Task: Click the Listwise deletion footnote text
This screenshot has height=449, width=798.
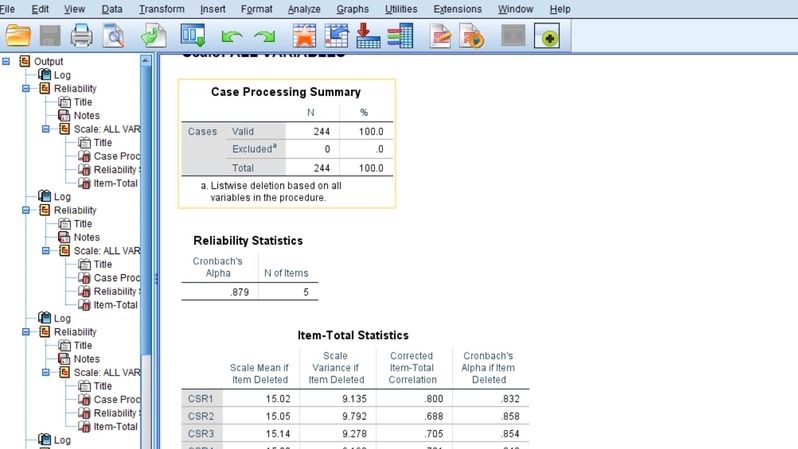Action: (271, 192)
